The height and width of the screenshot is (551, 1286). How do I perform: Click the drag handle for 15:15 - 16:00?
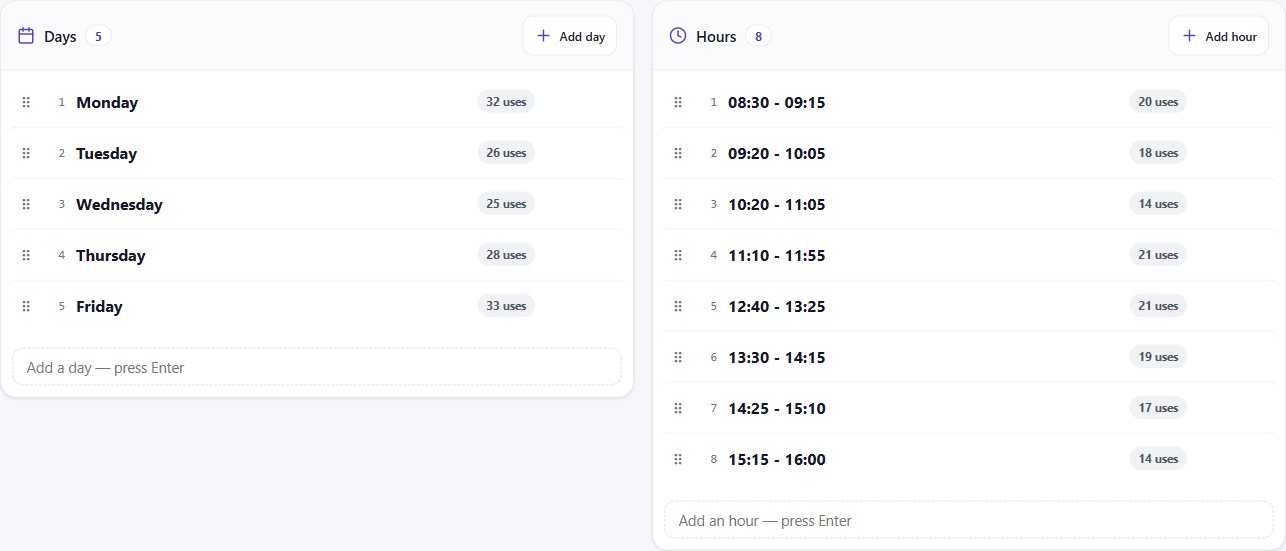tap(678, 459)
